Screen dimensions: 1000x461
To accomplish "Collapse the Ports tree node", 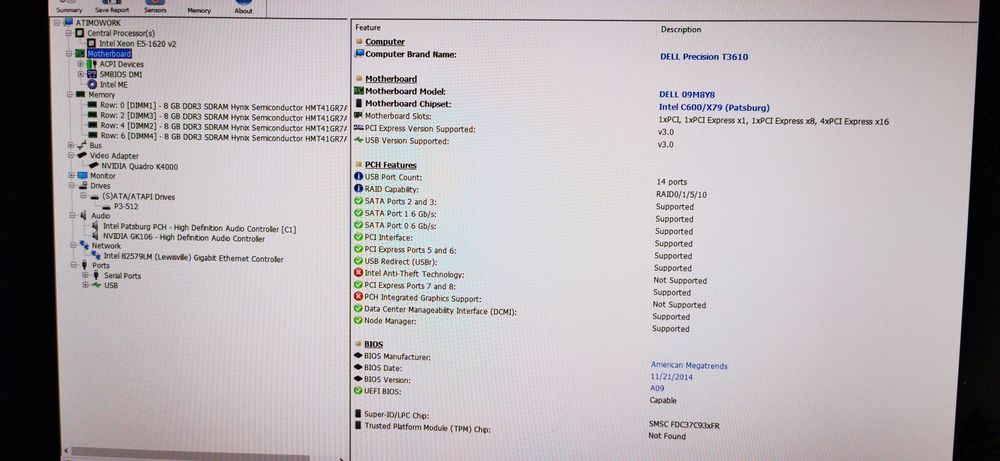I will click(x=73, y=265).
